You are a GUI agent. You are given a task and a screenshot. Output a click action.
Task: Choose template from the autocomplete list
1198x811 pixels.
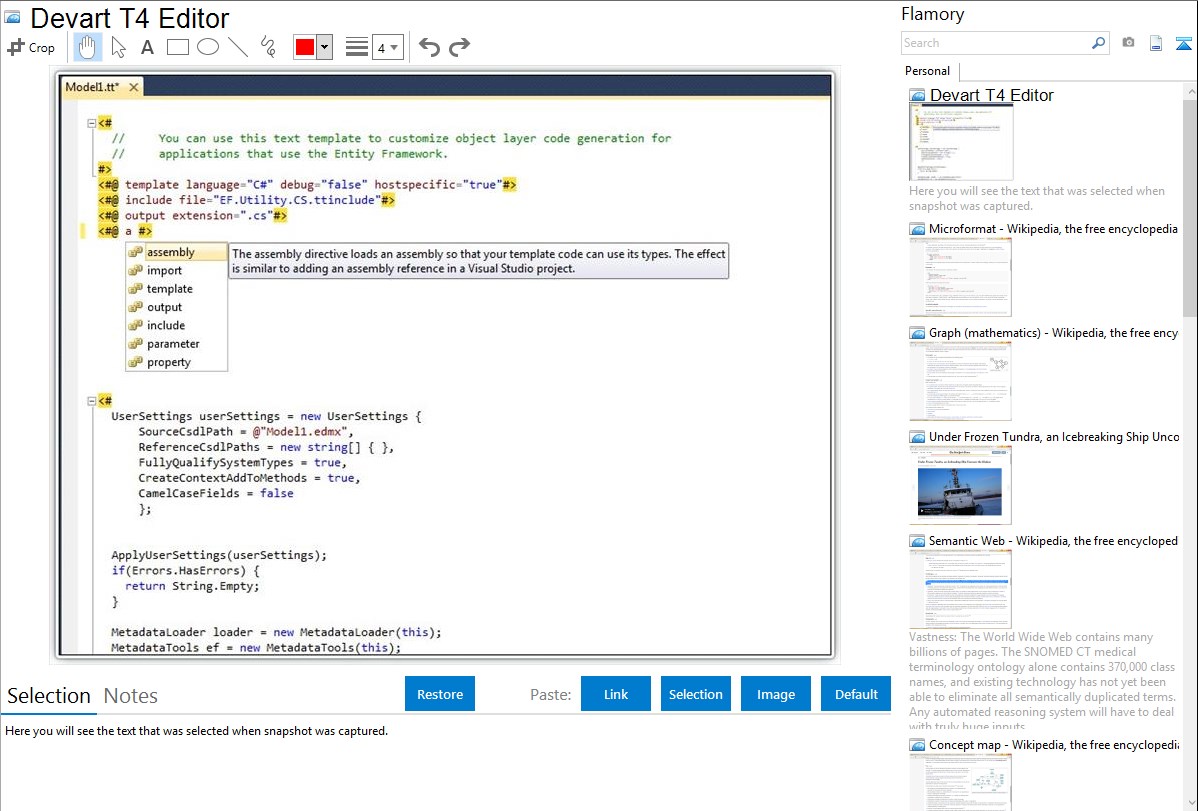click(176, 289)
